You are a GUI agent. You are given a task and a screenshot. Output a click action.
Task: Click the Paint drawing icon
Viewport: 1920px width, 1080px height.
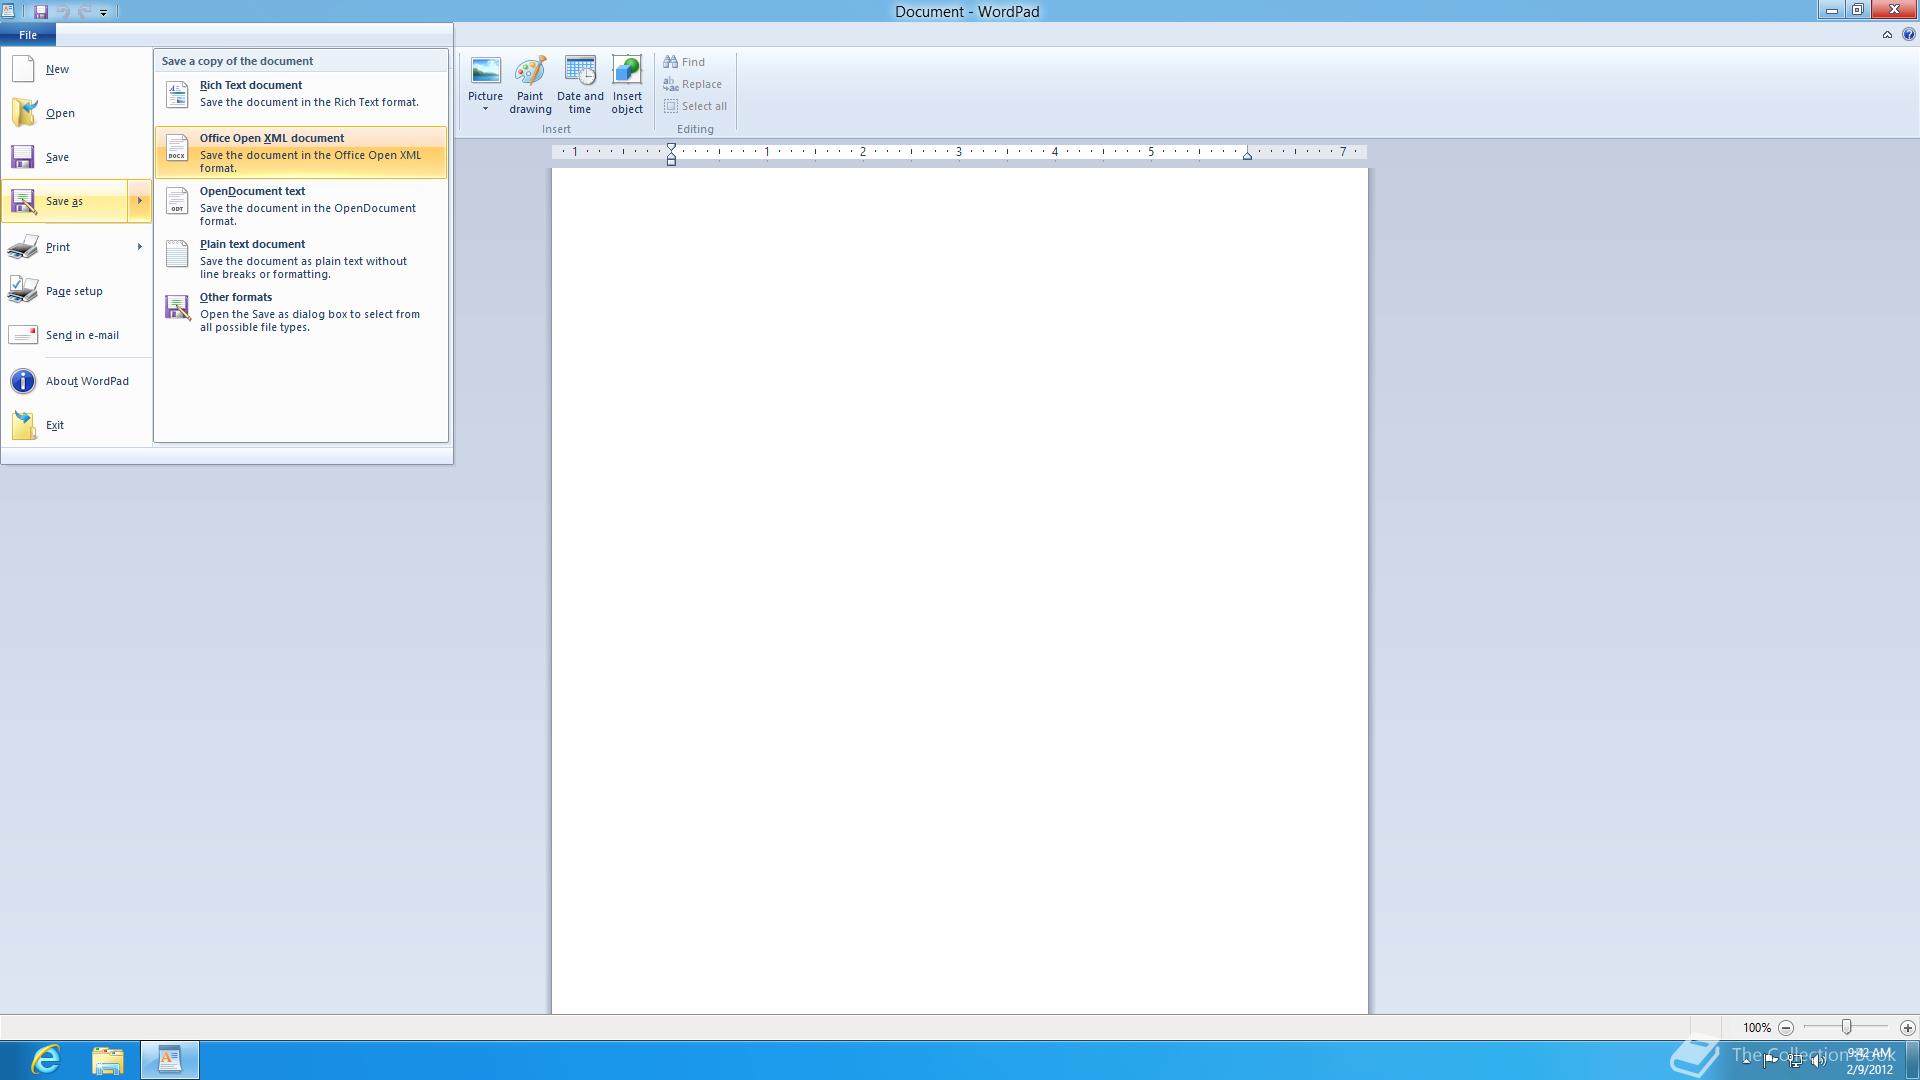(x=530, y=72)
